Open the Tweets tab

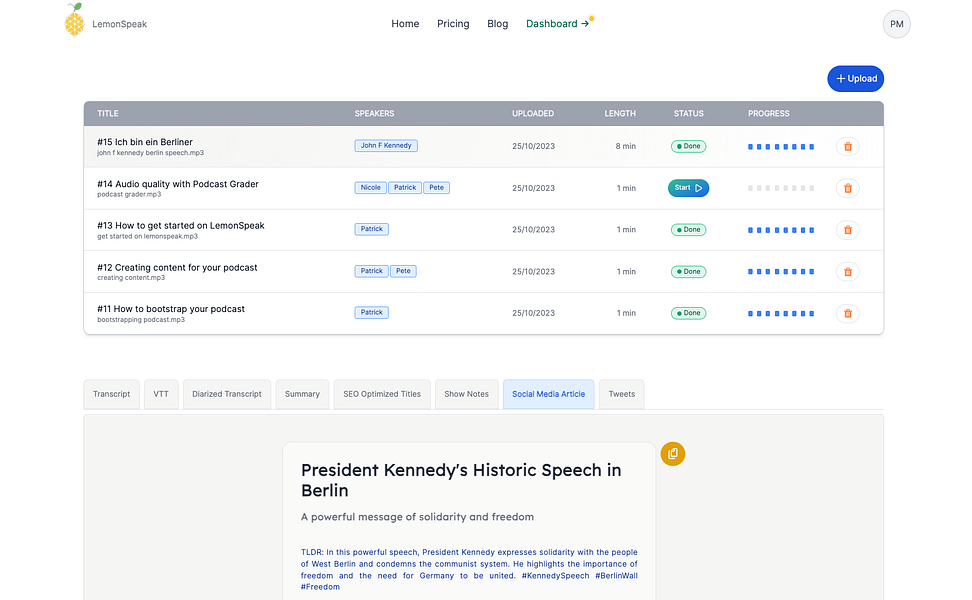622,394
